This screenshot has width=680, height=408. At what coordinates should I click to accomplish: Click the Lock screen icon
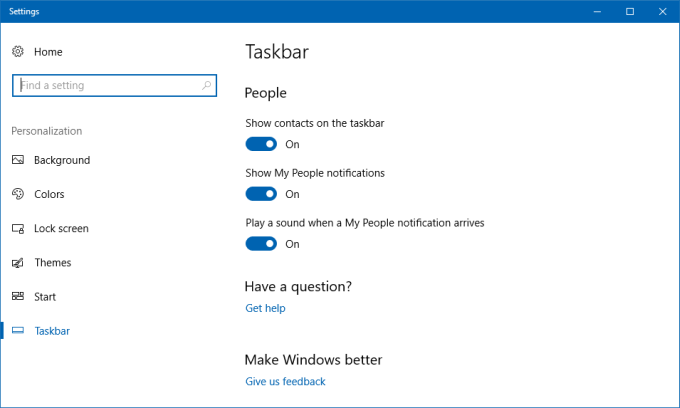point(18,228)
